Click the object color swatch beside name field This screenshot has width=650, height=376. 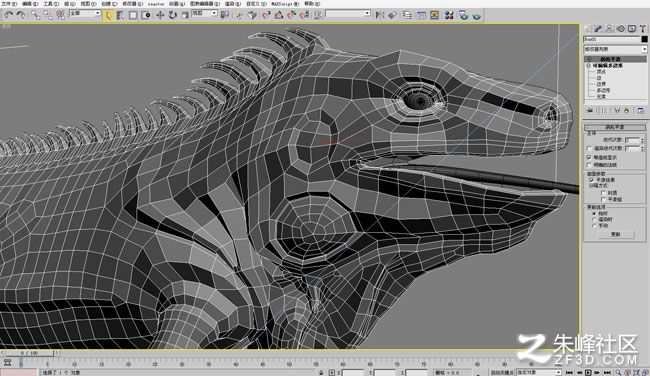[x=644, y=39]
